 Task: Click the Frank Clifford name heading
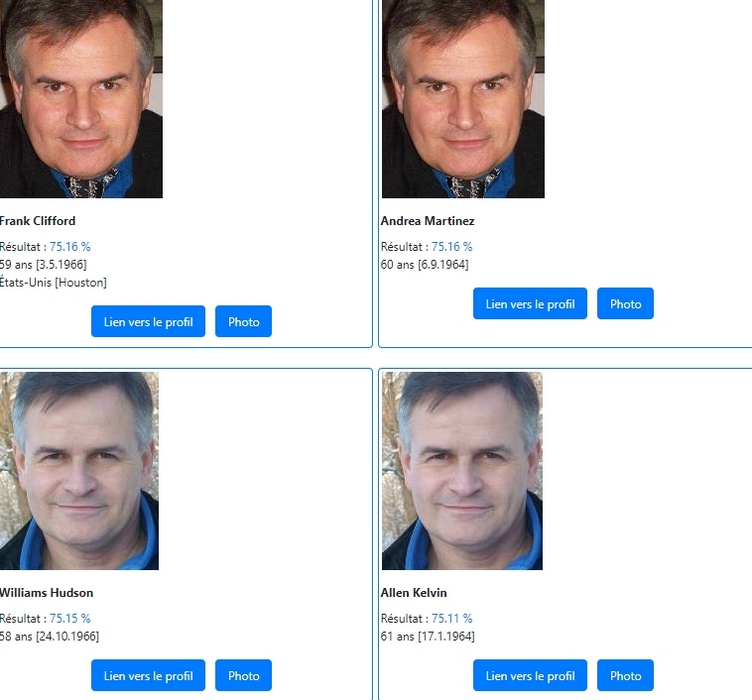[37, 221]
